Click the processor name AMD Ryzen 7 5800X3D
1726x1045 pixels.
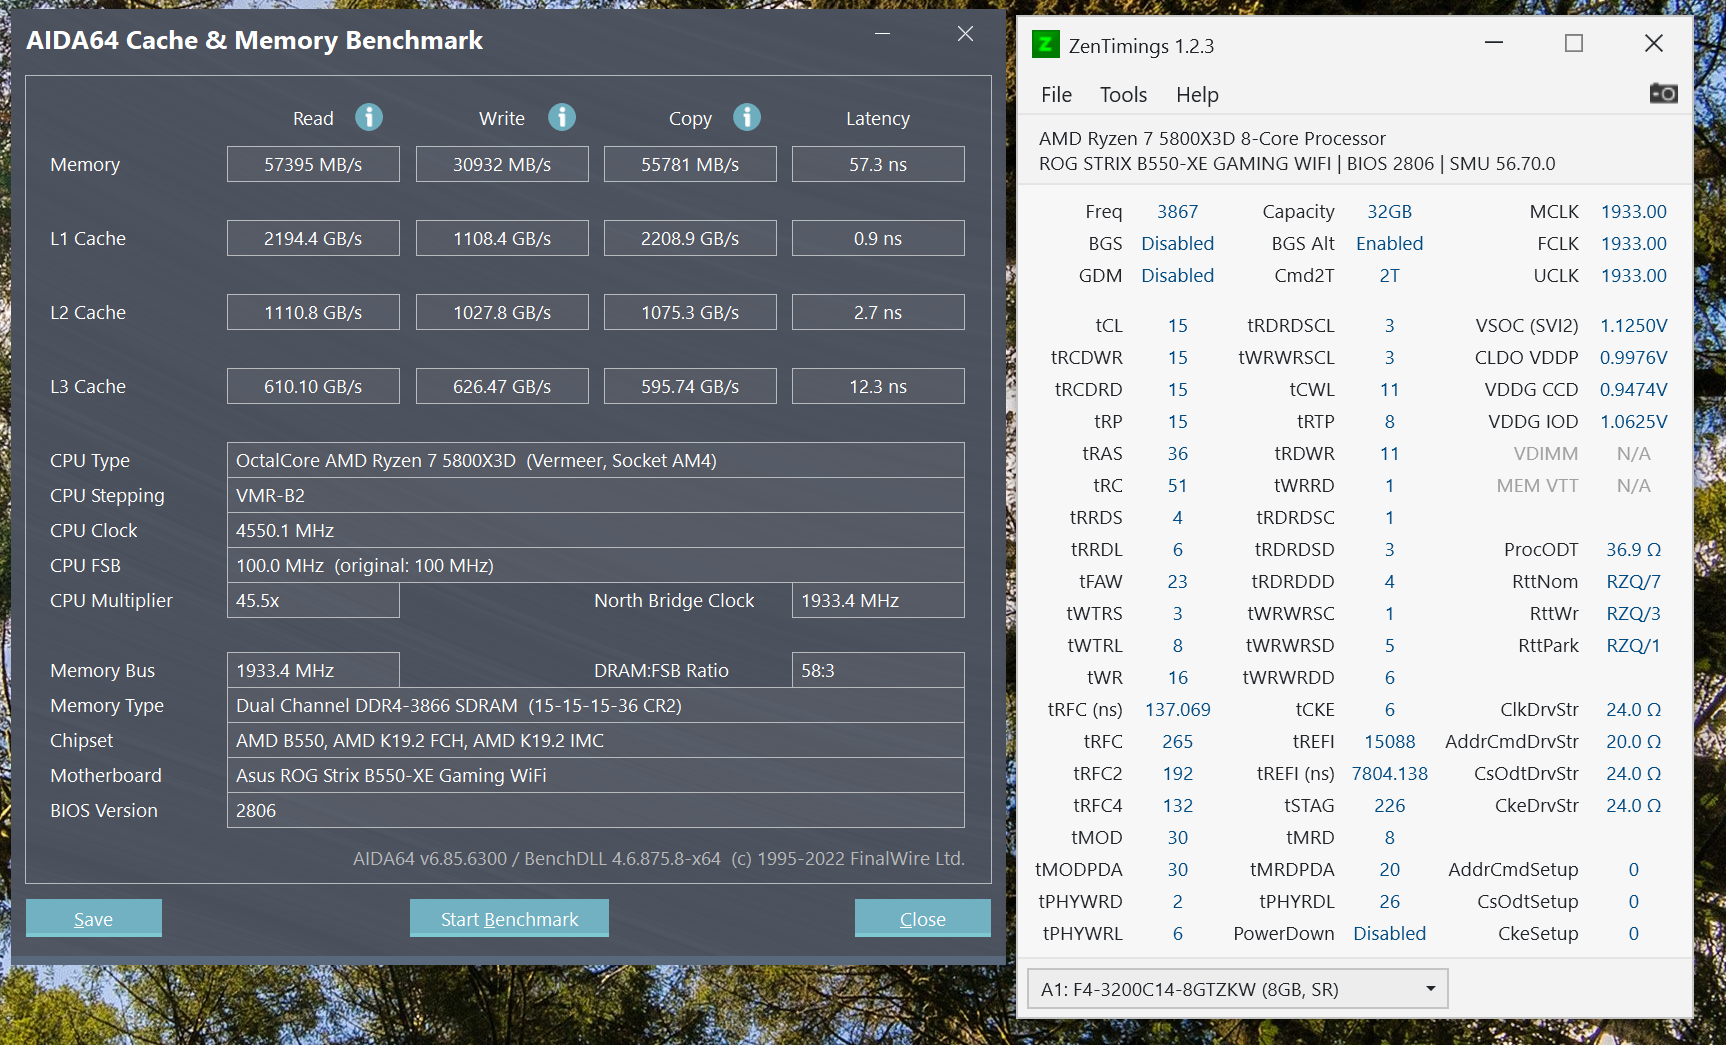(1212, 139)
